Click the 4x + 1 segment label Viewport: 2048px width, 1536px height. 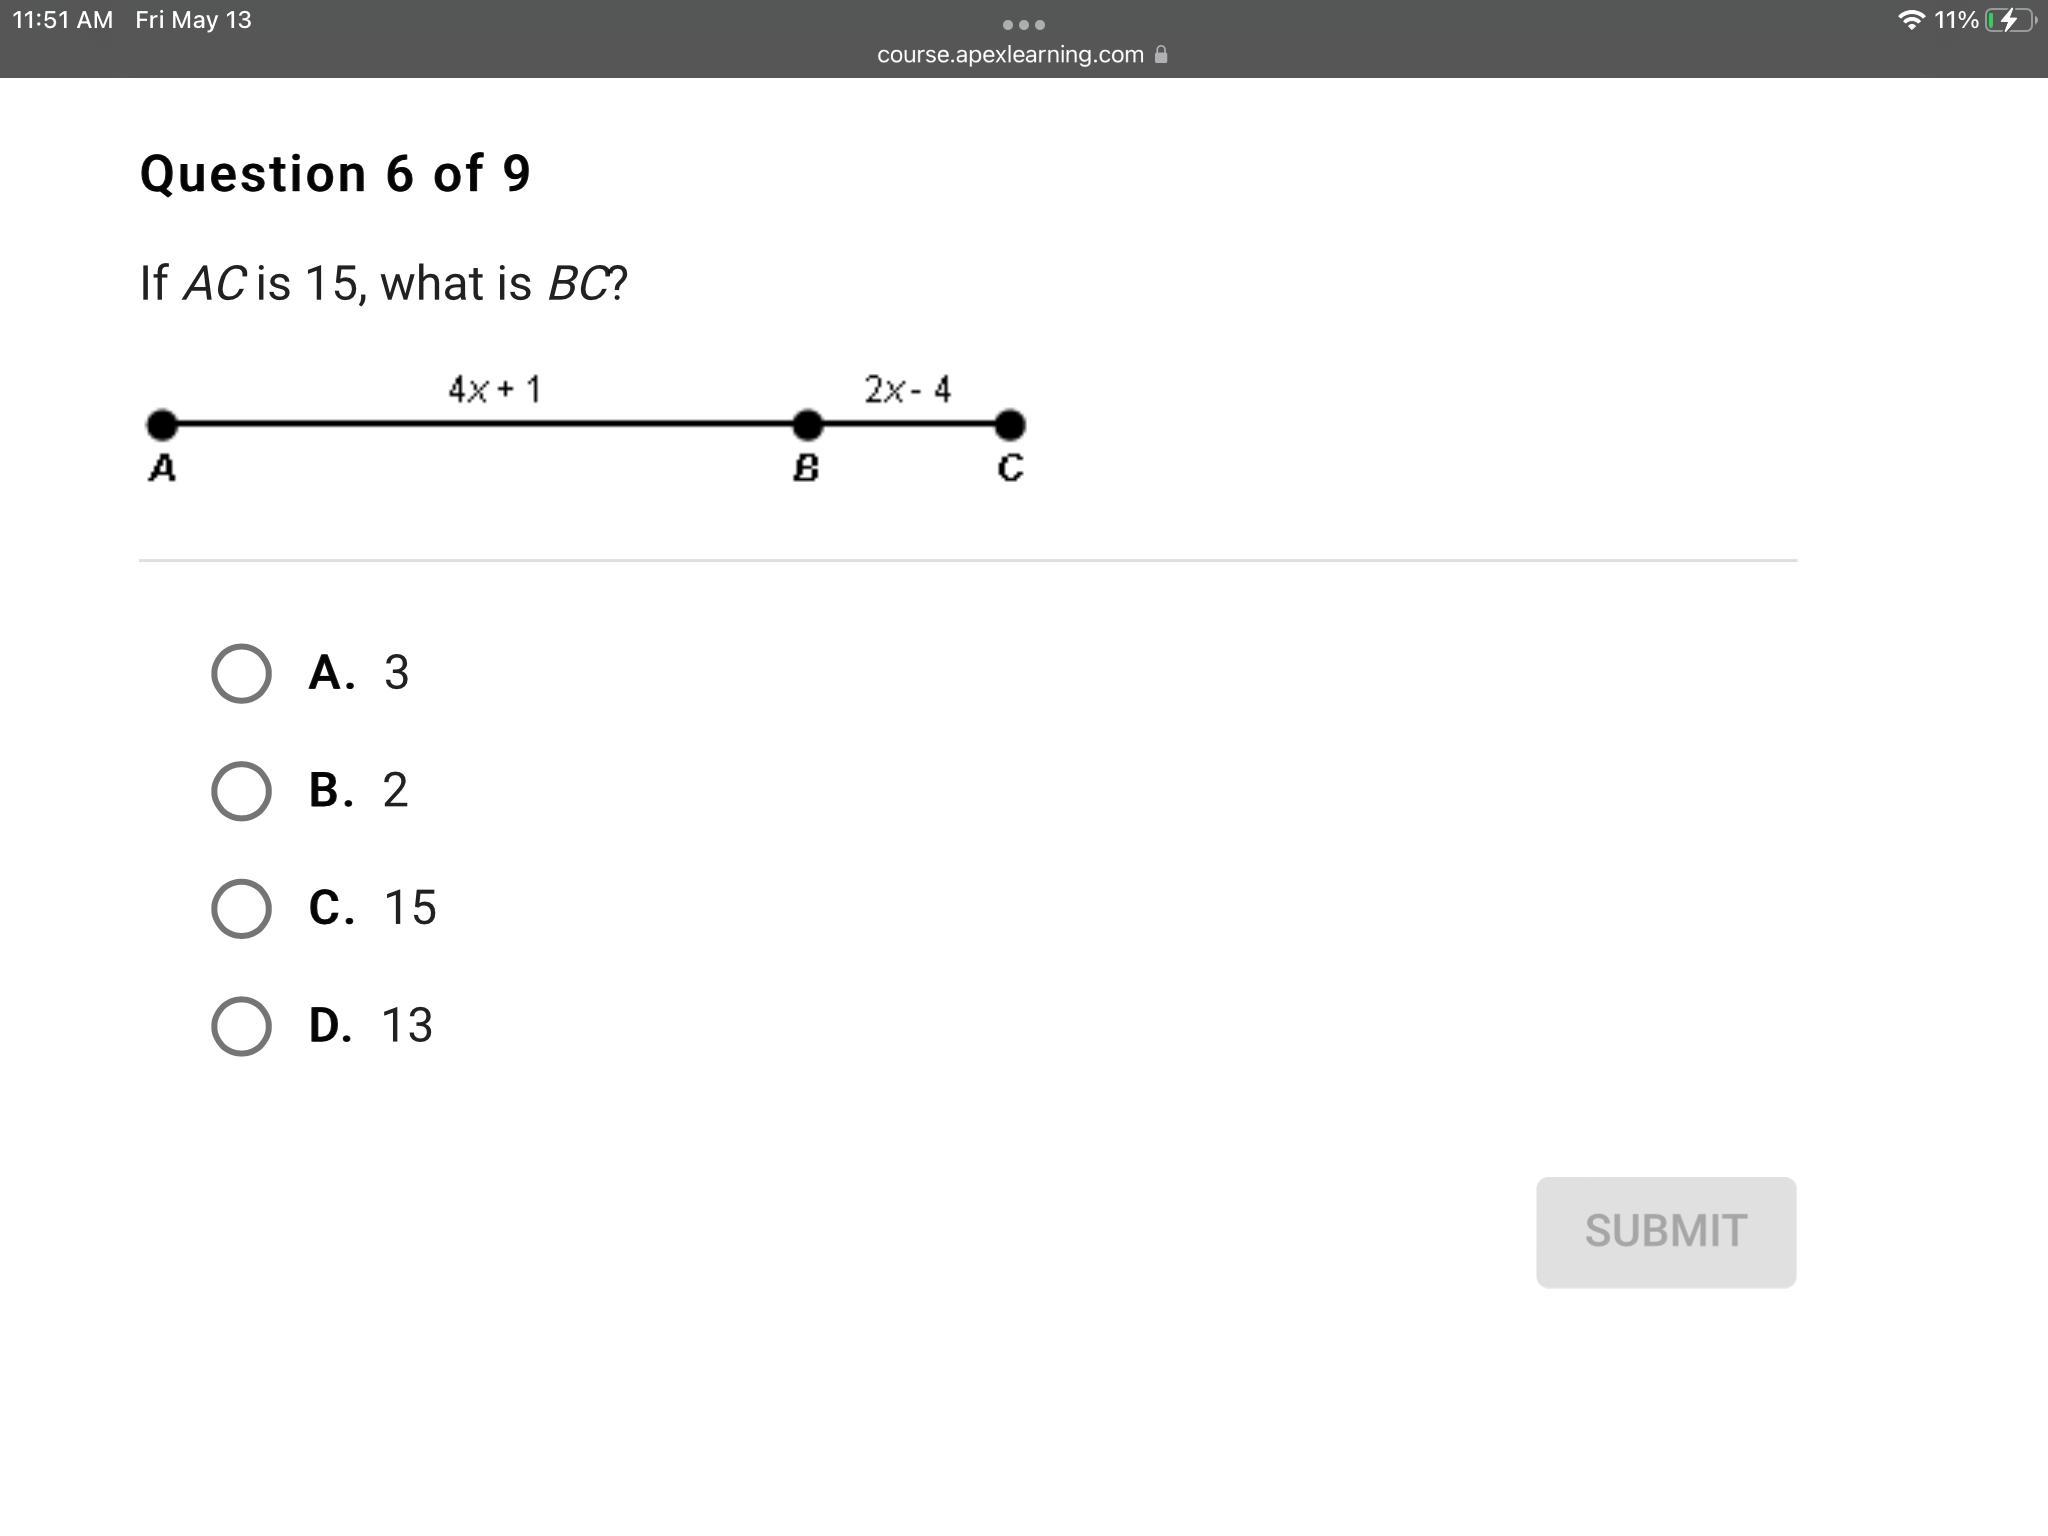coord(495,389)
